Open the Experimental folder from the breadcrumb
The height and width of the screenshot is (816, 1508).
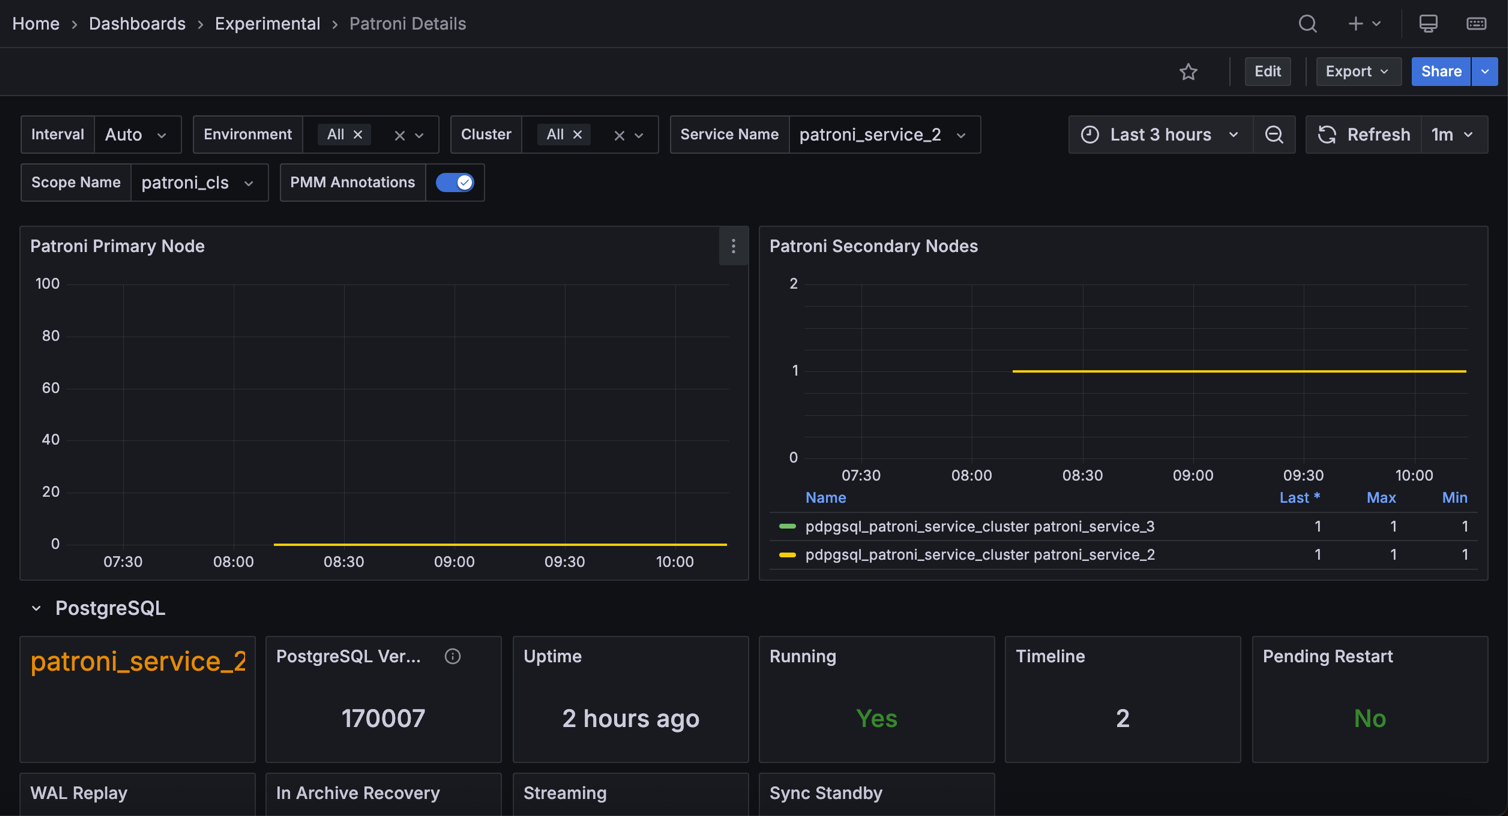267,23
